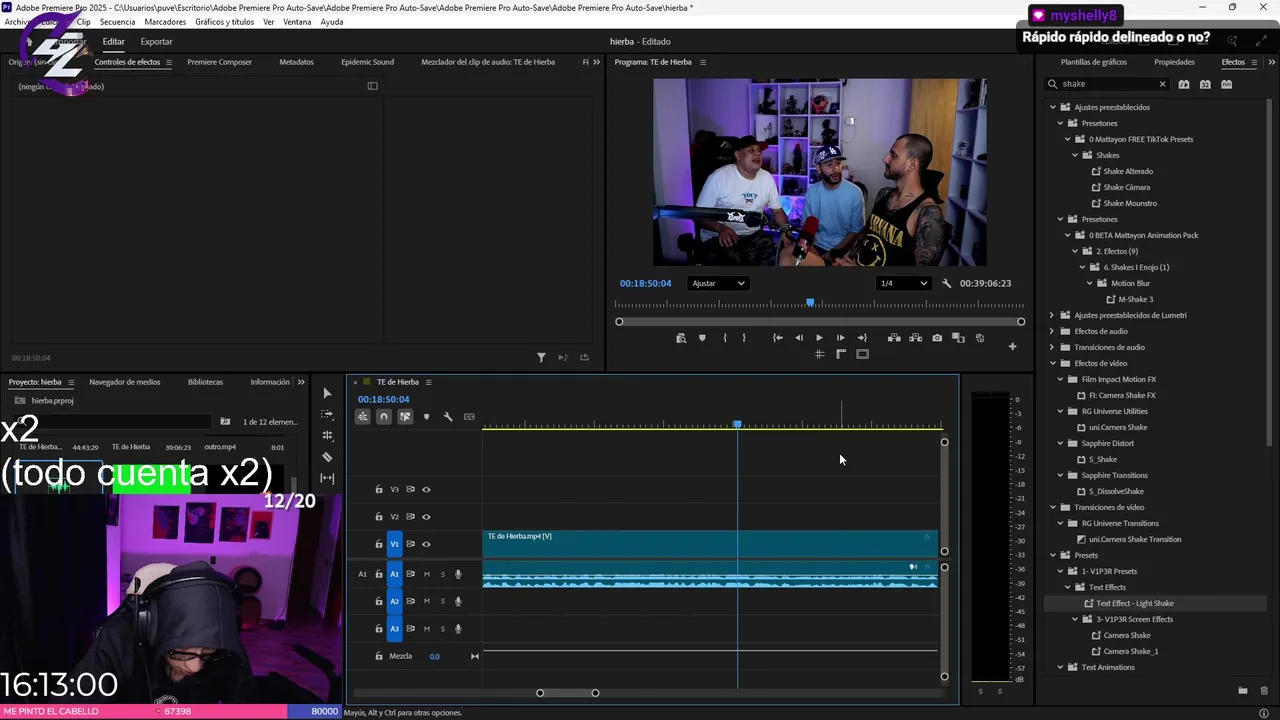
Task: Step back one frame in Program monitor
Action: click(x=798, y=338)
